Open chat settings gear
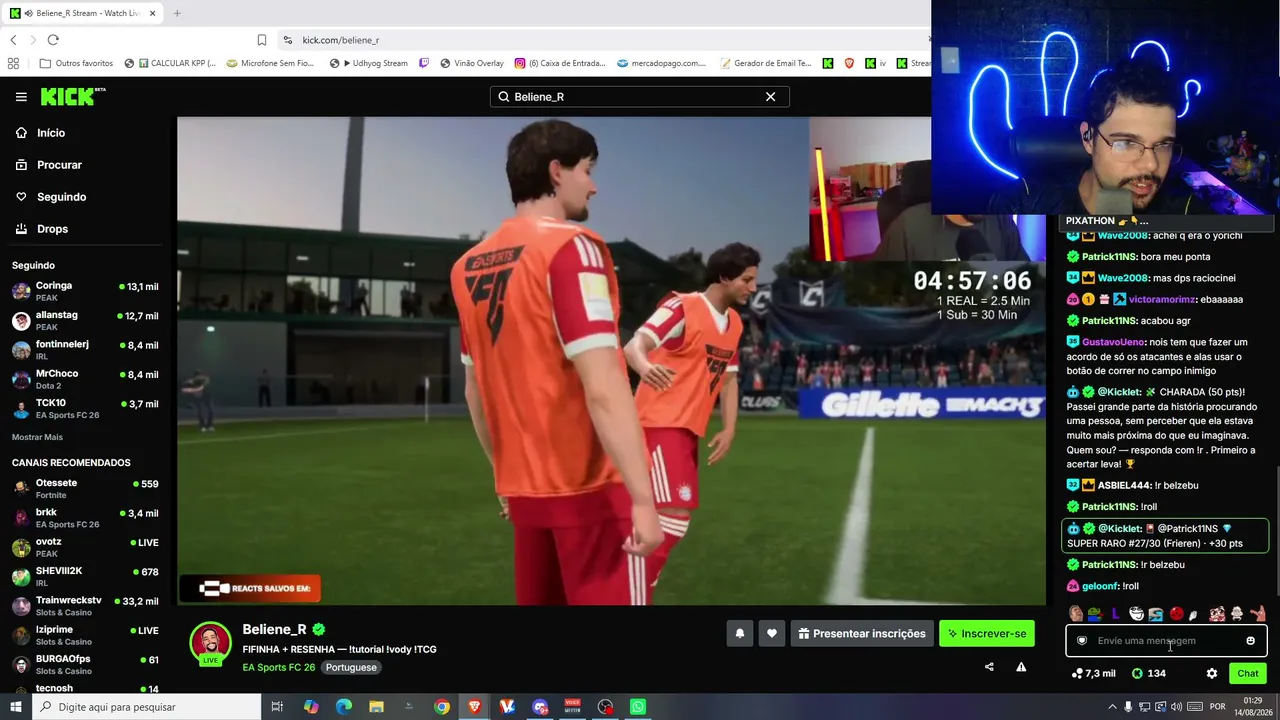The width and height of the screenshot is (1280, 720). click(1212, 673)
